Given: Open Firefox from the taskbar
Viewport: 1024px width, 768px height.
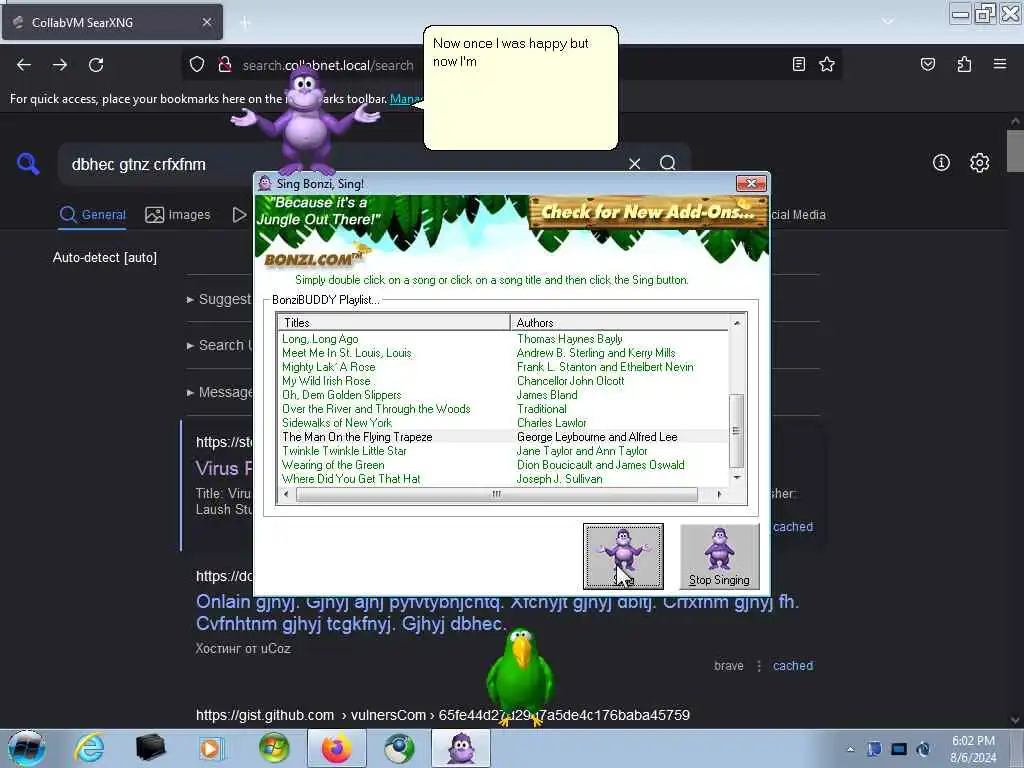Looking at the screenshot, I should coord(336,748).
